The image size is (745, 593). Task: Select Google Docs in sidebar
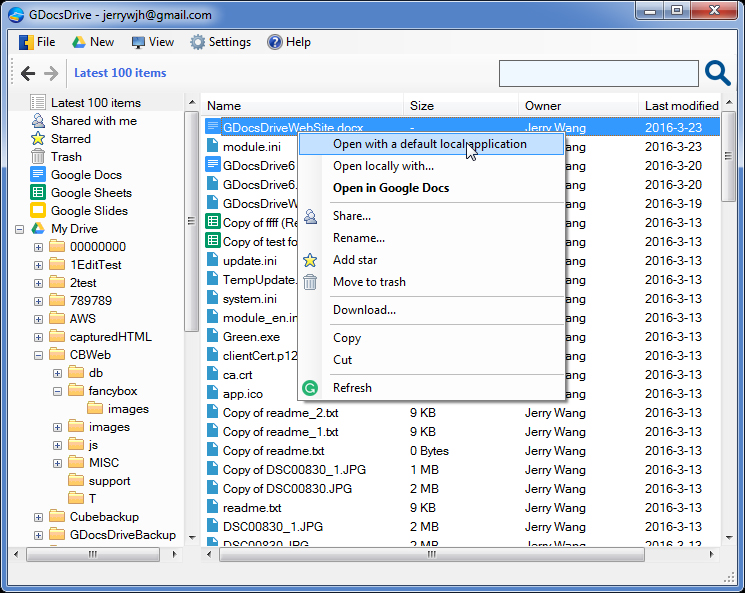pyautogui.click(x=86, y=175)
